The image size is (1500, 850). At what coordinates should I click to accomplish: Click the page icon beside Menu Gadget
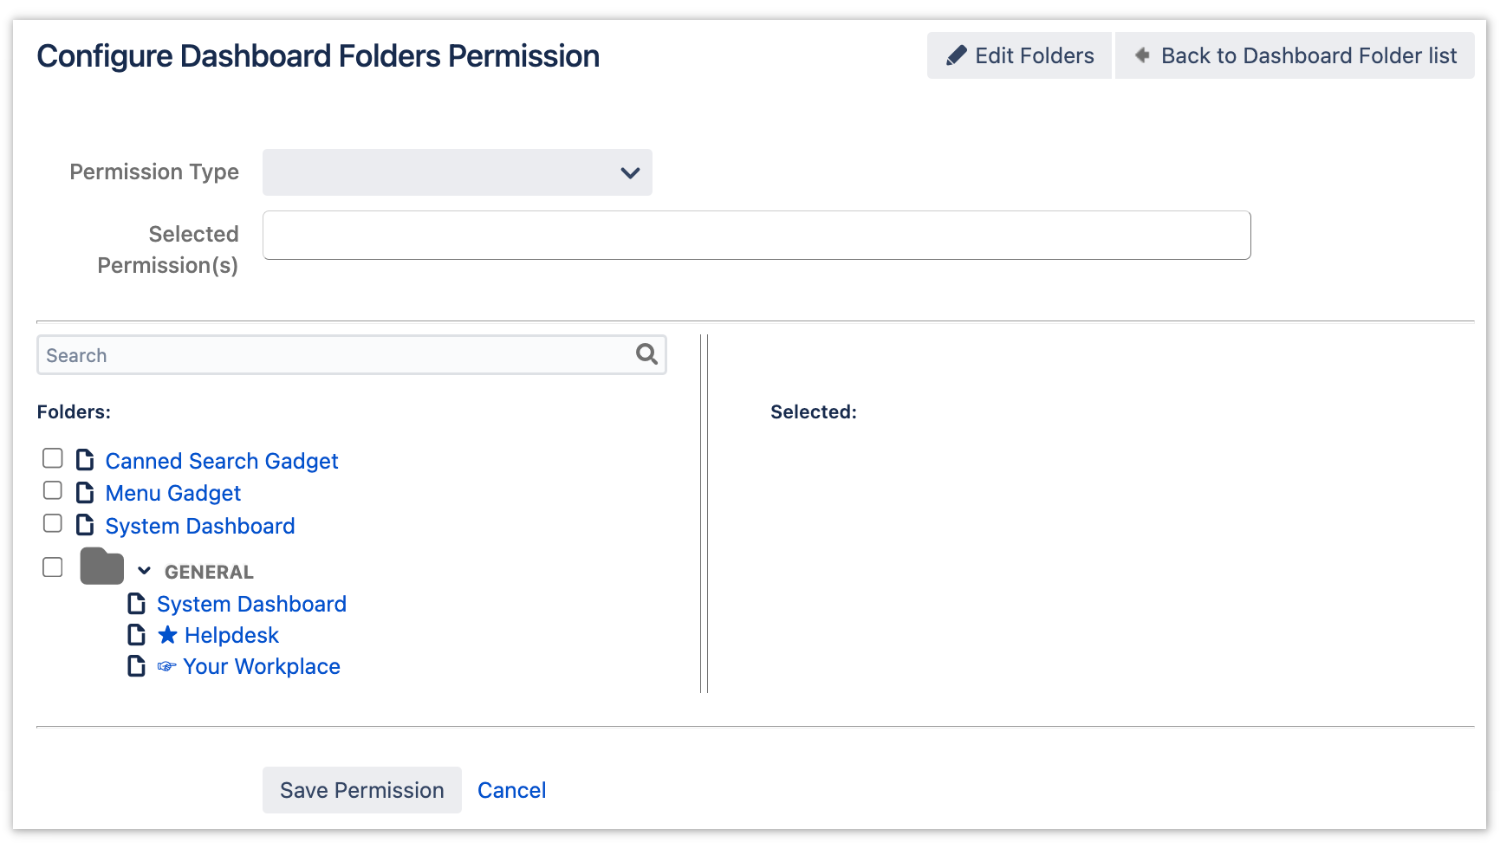(86, 493)
